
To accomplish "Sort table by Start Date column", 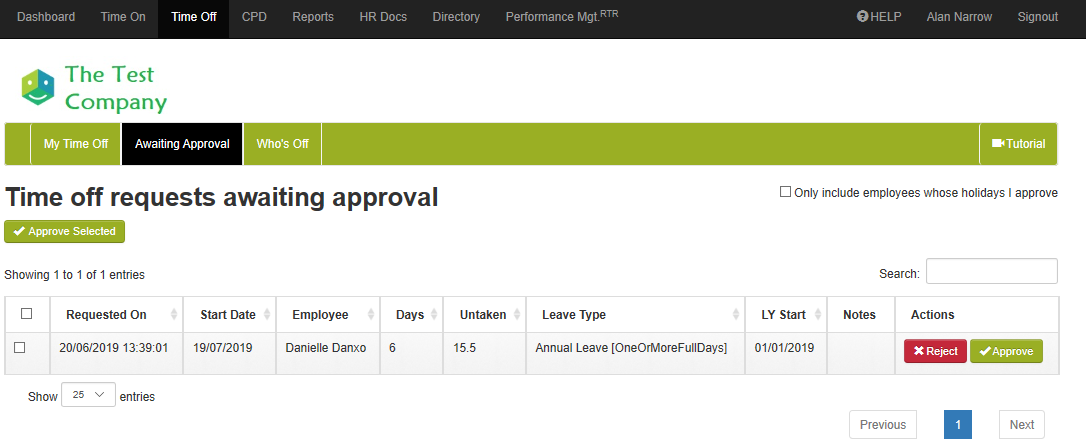I will coord(228,315).
